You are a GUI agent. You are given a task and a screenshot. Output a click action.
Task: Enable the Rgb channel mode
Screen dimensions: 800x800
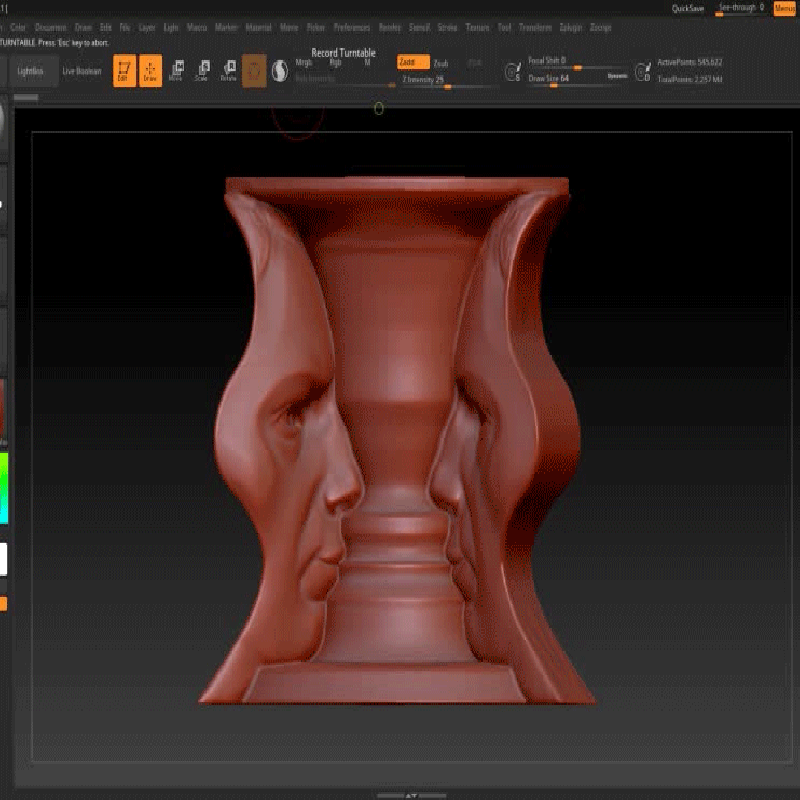click(x=335, y=62)
